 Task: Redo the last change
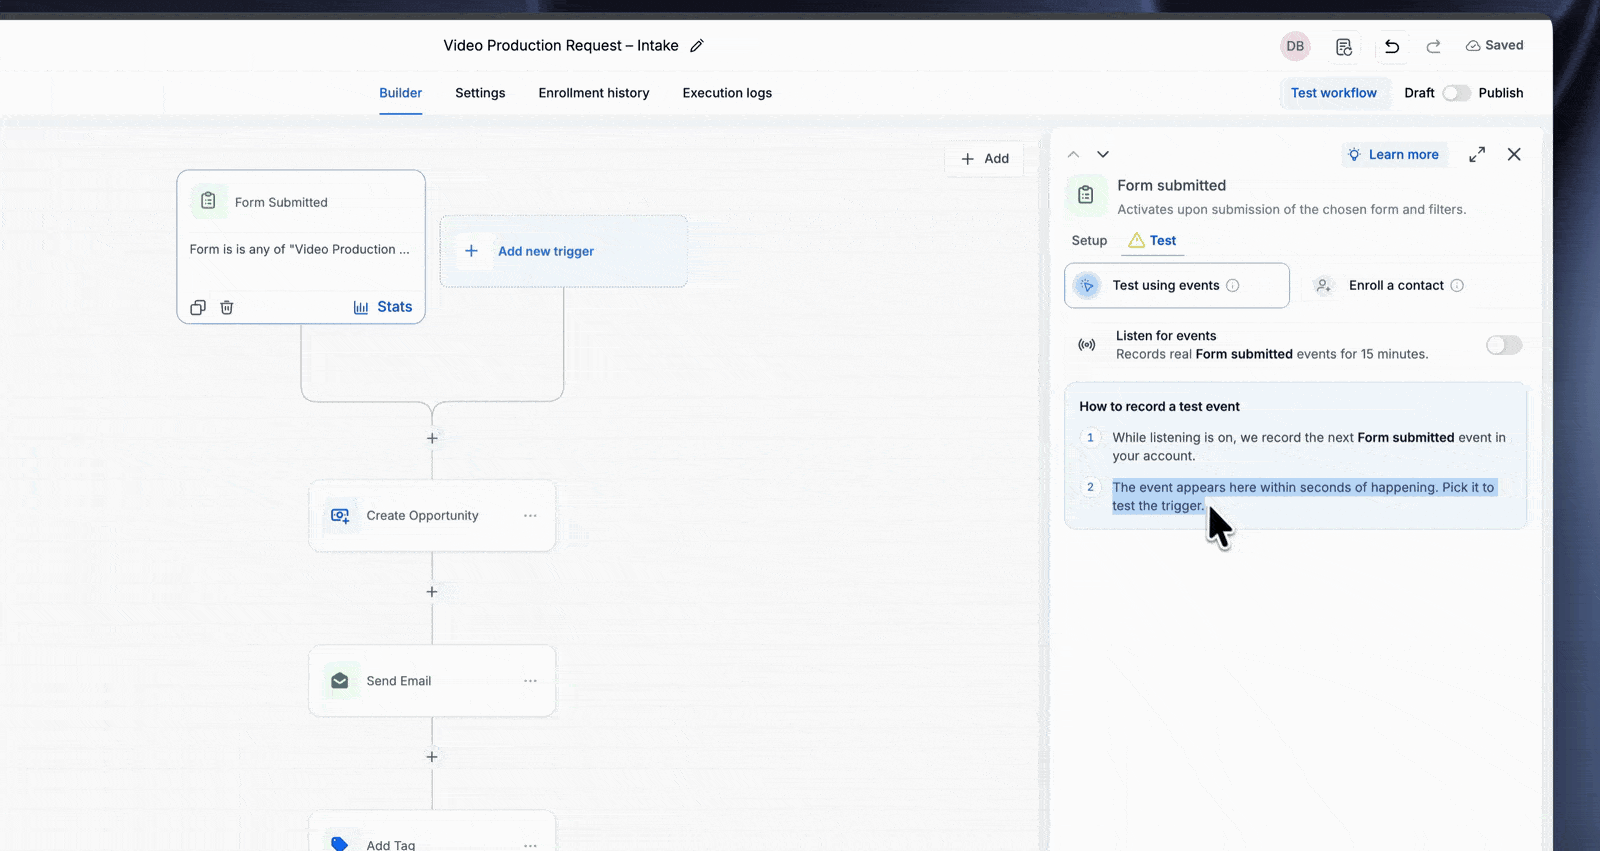pos(1433,47)
